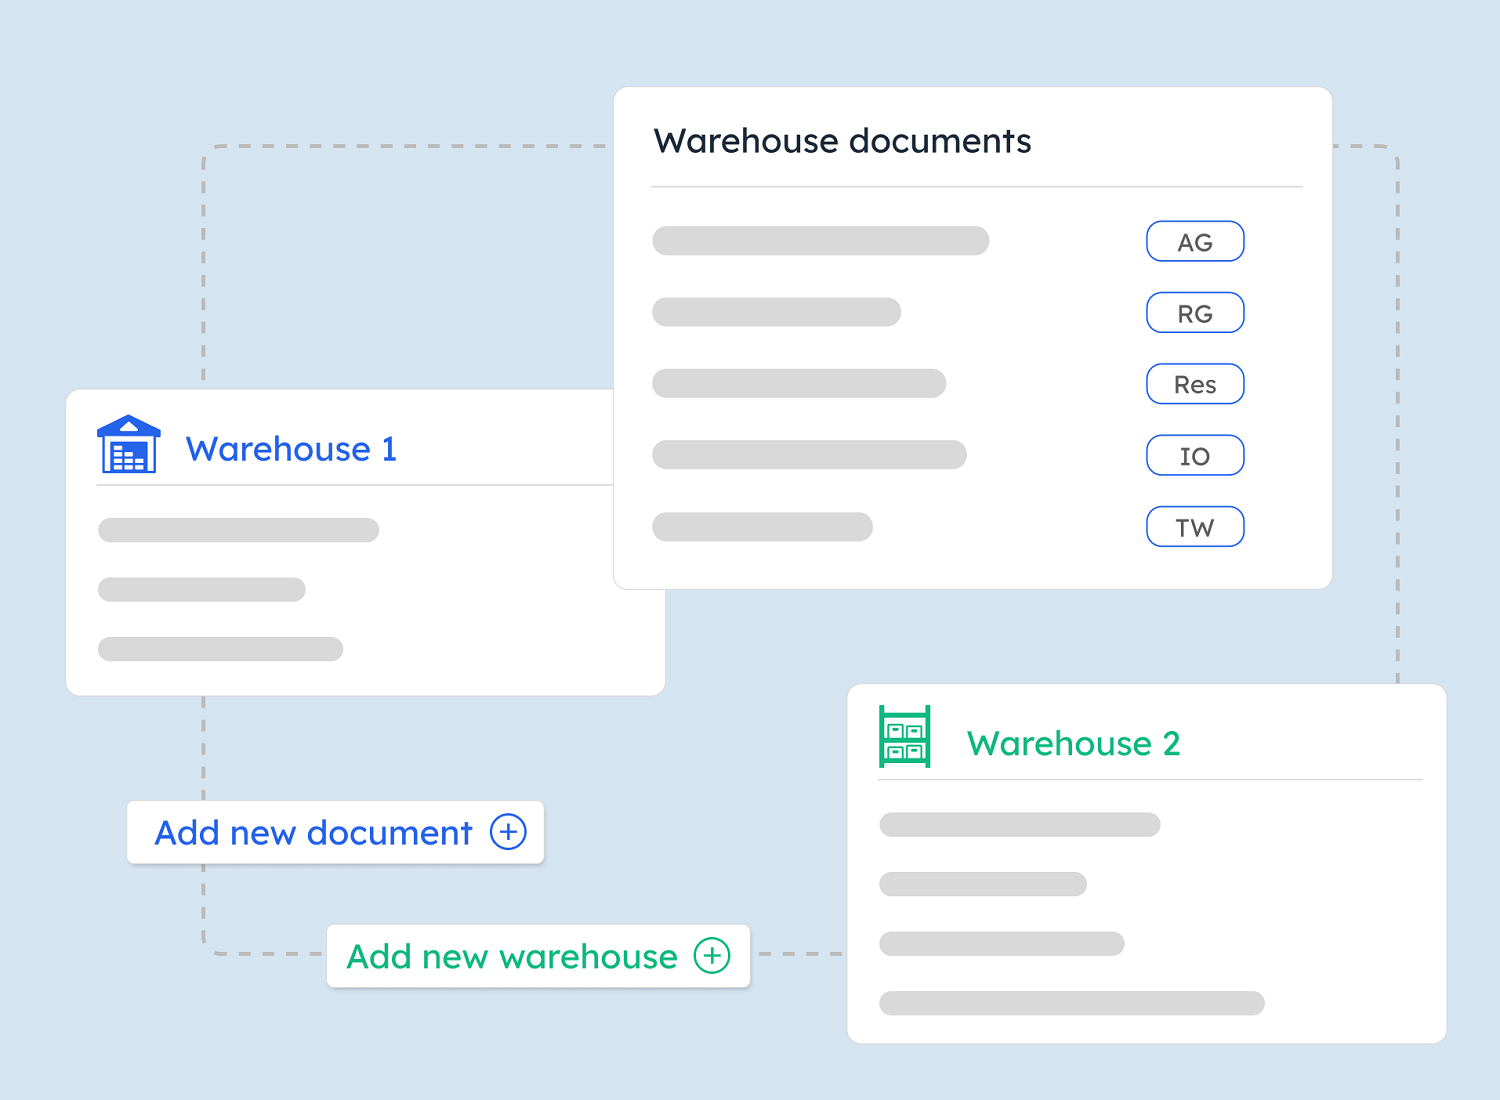Click the plus icon next to Add new document
The width and height of the screenshot is (1500, 1100).
(x=508, y=832)
